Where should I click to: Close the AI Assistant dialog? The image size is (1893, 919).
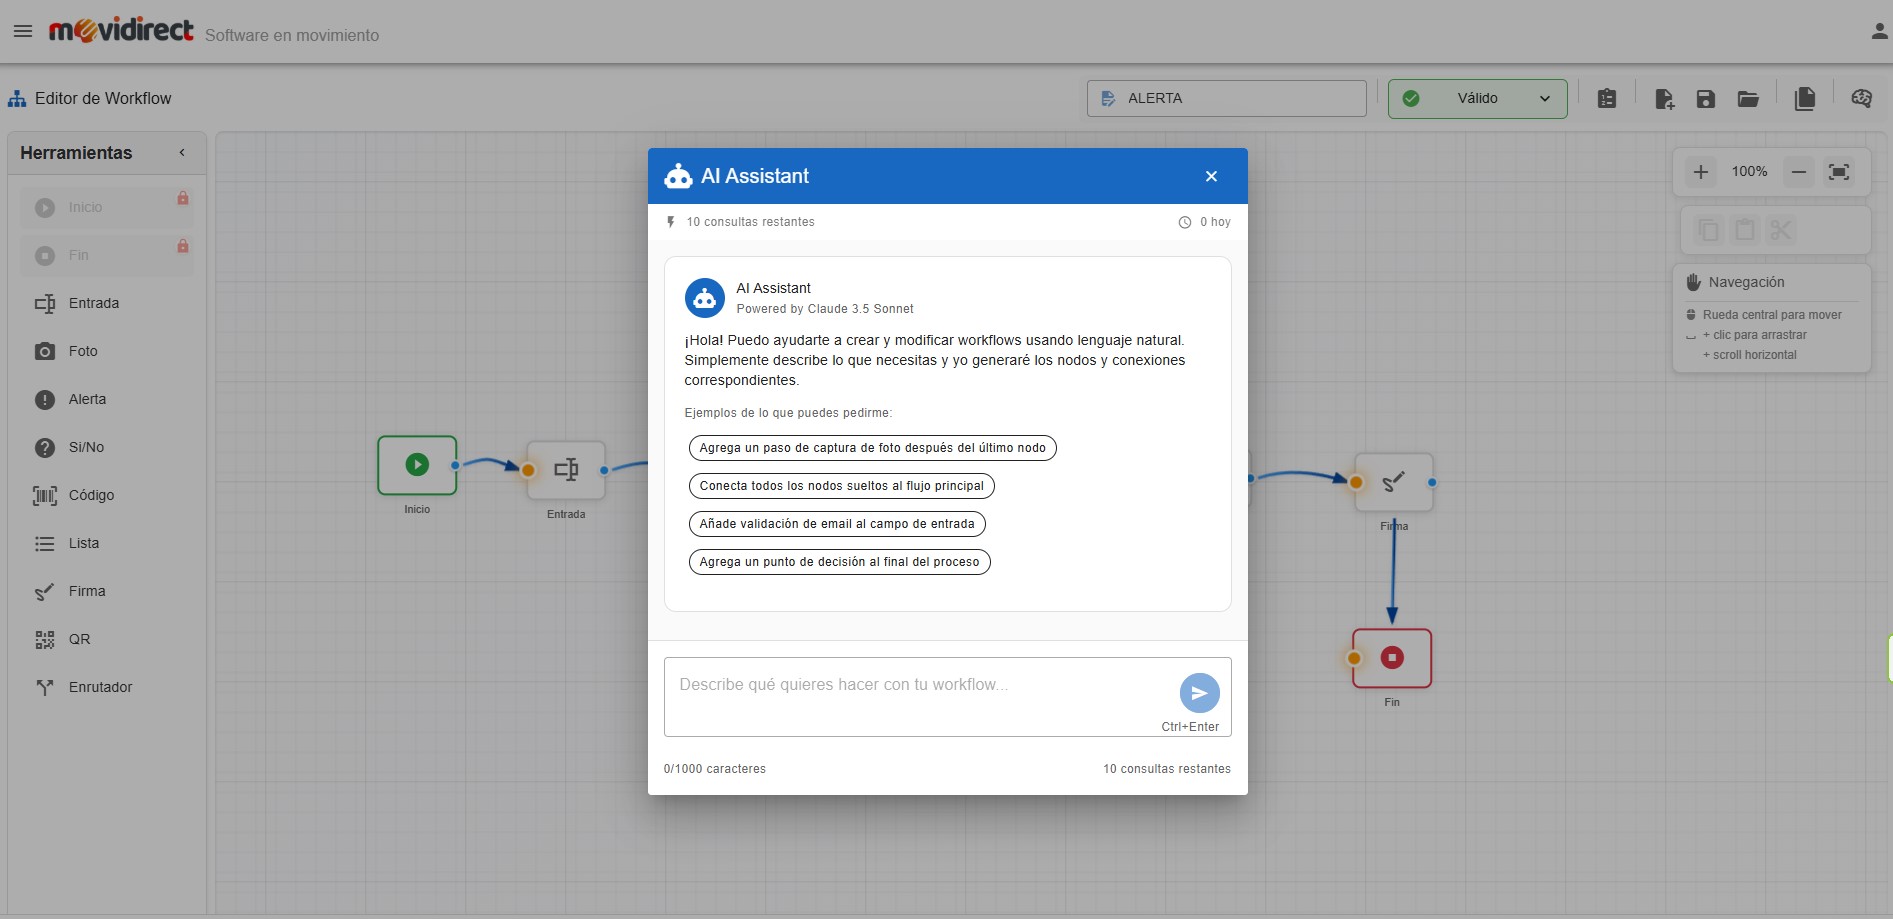pos(1211,176)
